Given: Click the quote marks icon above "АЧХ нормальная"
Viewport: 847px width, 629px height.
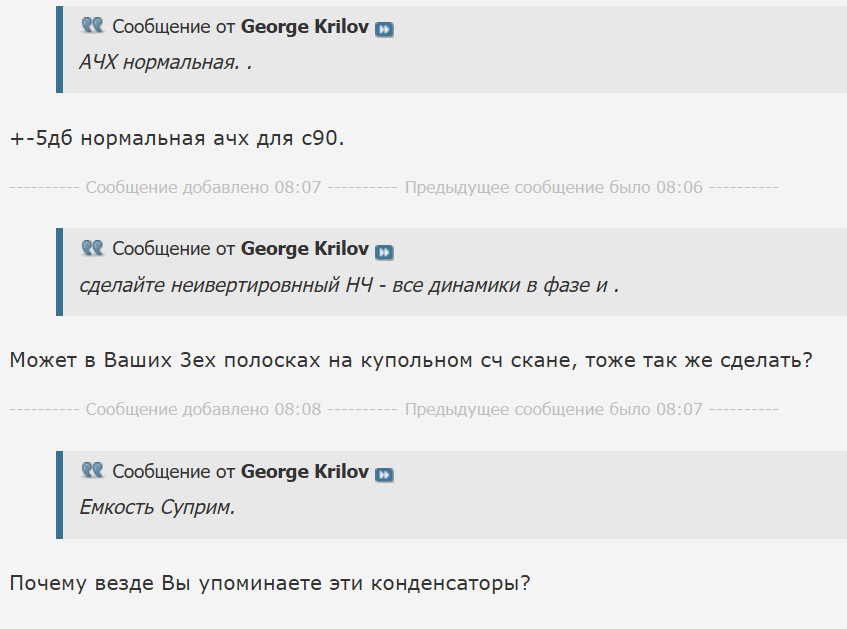Looking at the screenshot, I should tap(92, 25).
